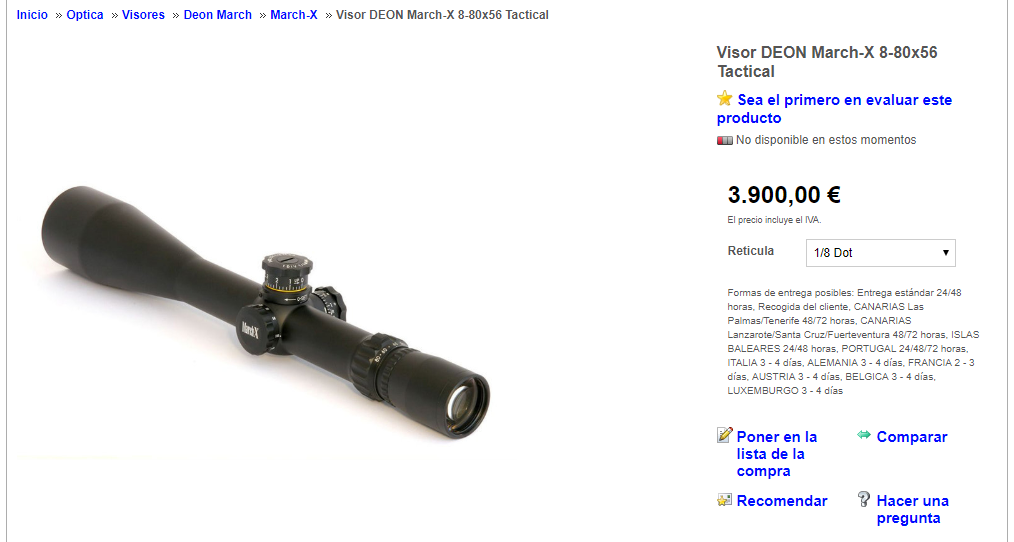
Task: Click the green arrows Comparar icon
Action: [x=864, y=435]
